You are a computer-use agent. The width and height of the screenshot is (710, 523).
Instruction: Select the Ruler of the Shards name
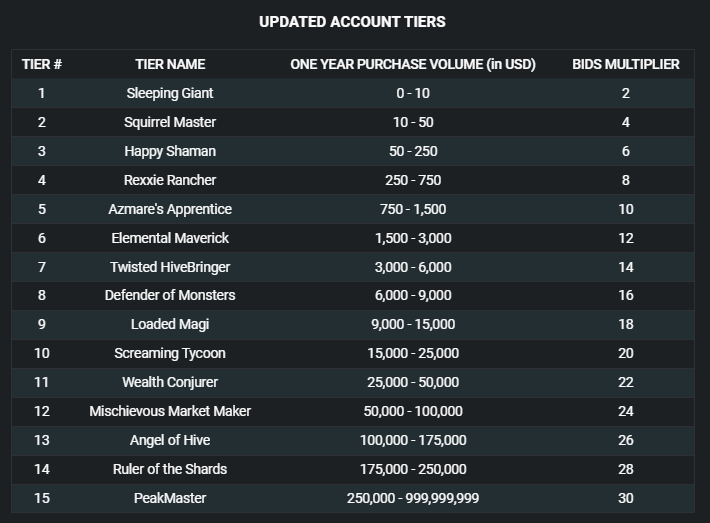pyautogui.click(x=170, y=469)
